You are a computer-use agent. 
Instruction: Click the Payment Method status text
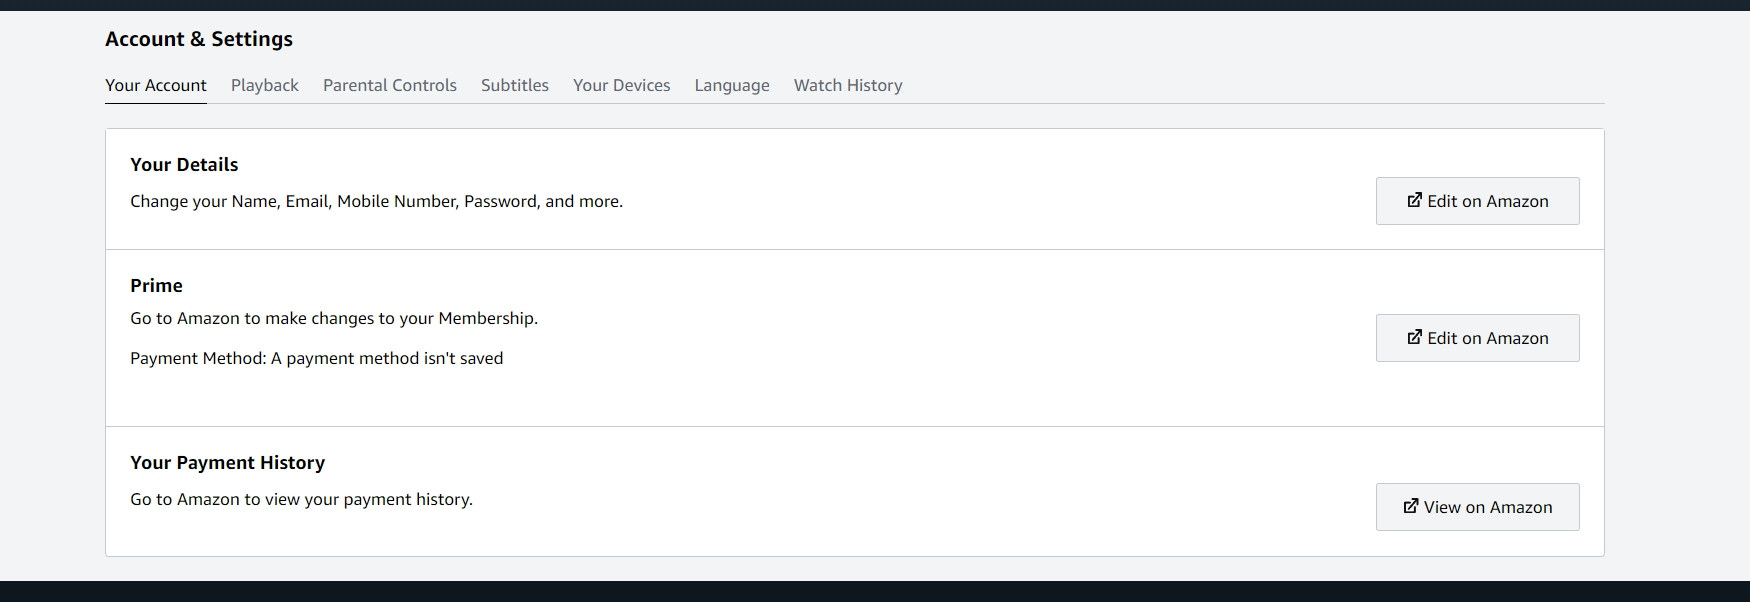[x=316, y=358]
